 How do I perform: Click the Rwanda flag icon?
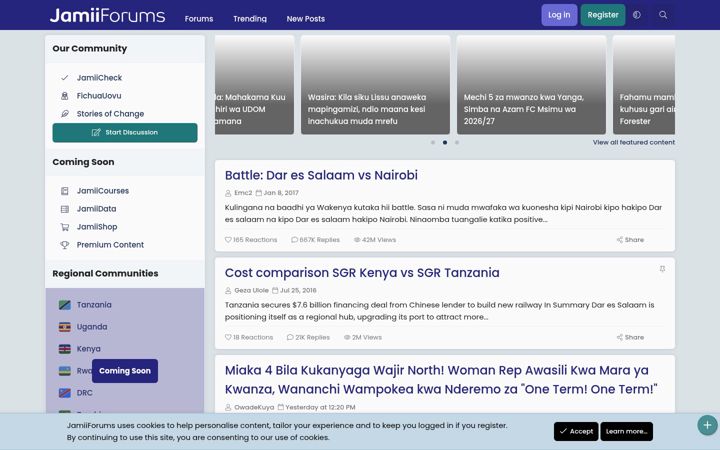[x=65, y=371]
